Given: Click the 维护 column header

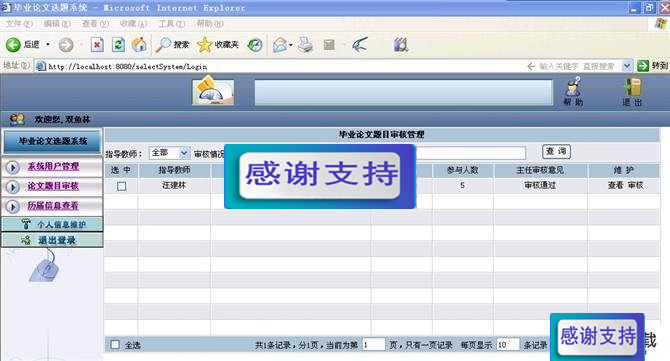Looking at the screenshot, I should [623, 170].
